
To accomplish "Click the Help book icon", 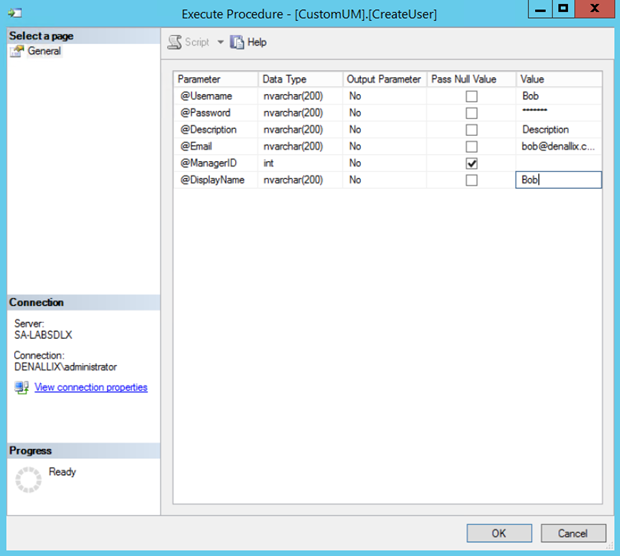I will (237, 42).
